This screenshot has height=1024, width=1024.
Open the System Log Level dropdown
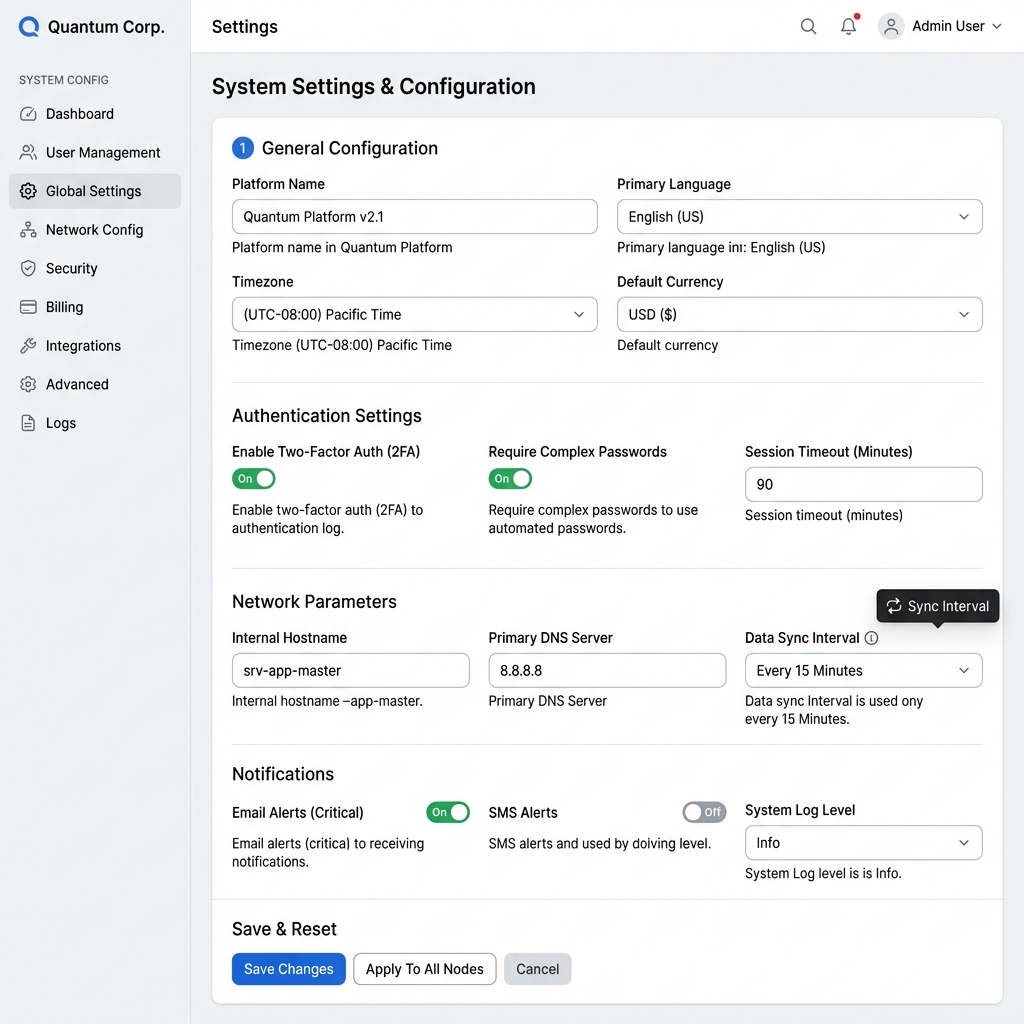[863, 842]
